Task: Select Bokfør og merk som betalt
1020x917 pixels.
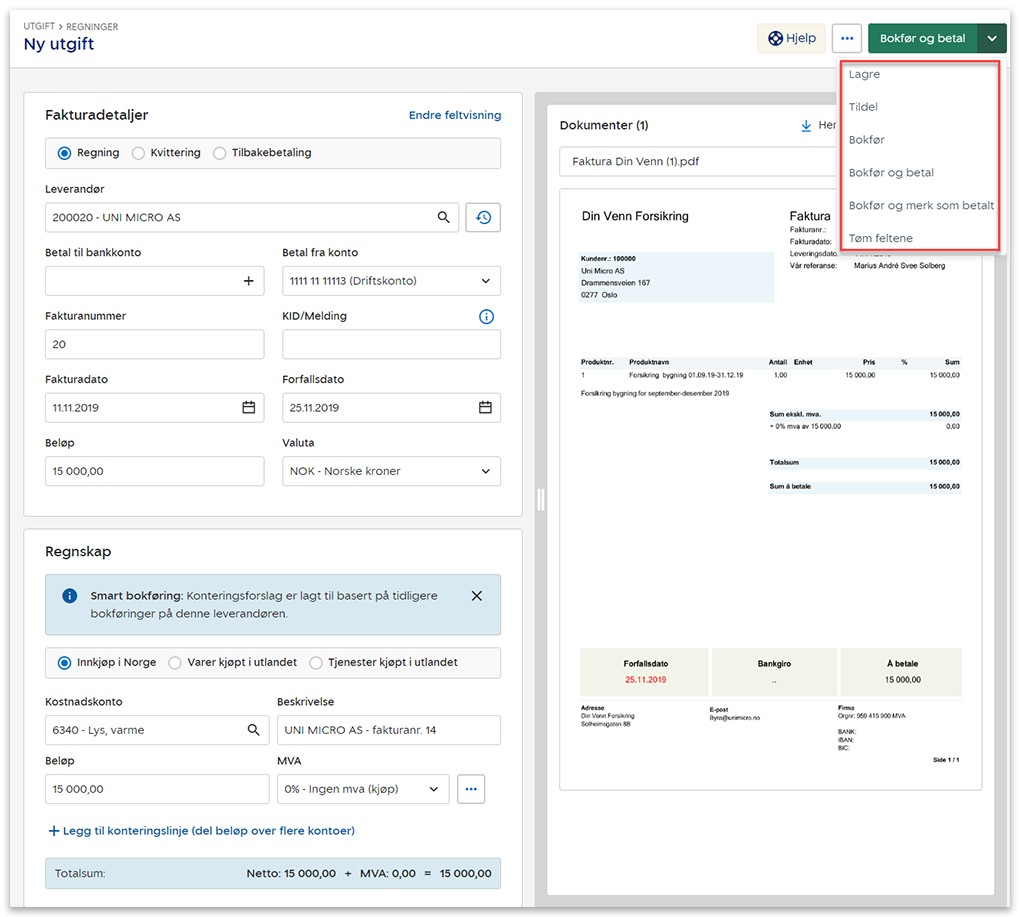Action: click(920, 205)
